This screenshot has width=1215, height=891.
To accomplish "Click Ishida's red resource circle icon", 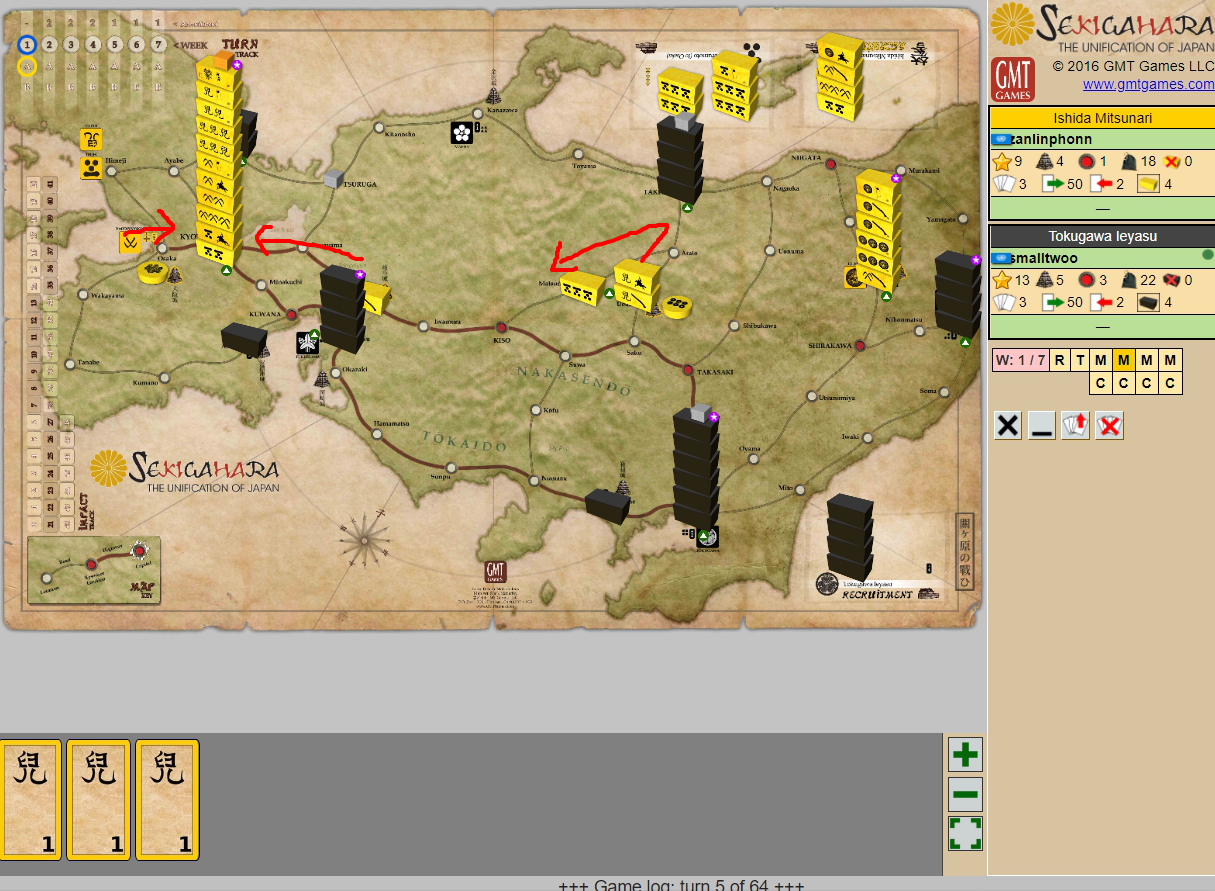I will (1086, 161).
